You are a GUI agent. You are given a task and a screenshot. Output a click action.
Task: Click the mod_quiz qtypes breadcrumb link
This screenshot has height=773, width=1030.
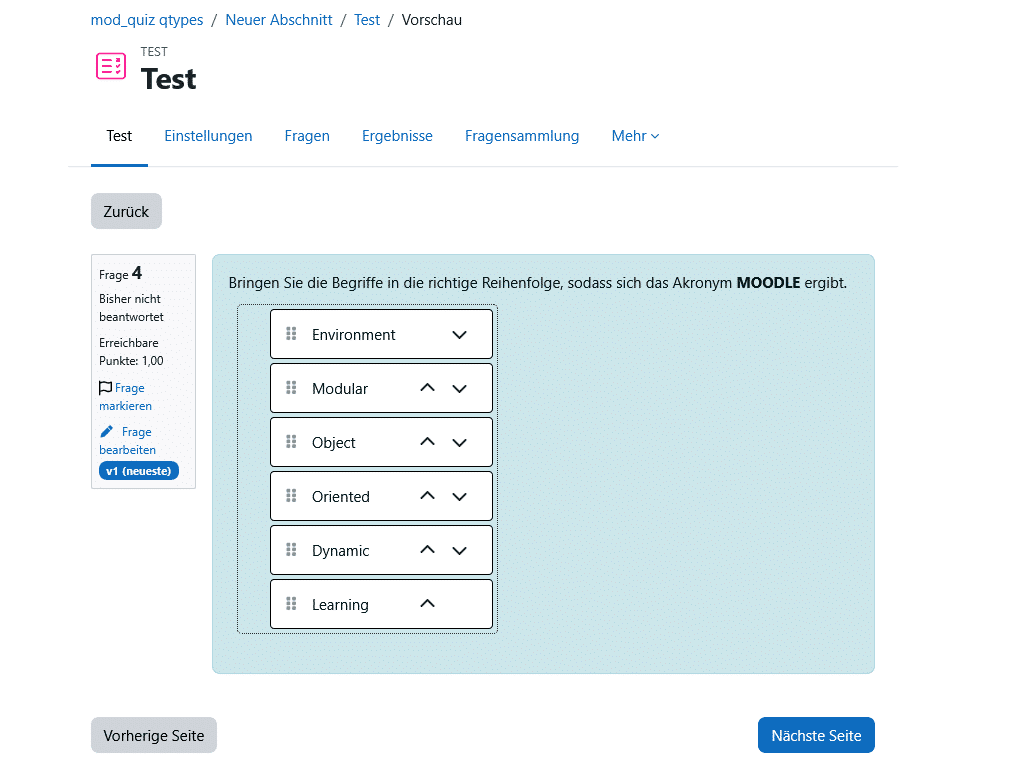point(147,20)
